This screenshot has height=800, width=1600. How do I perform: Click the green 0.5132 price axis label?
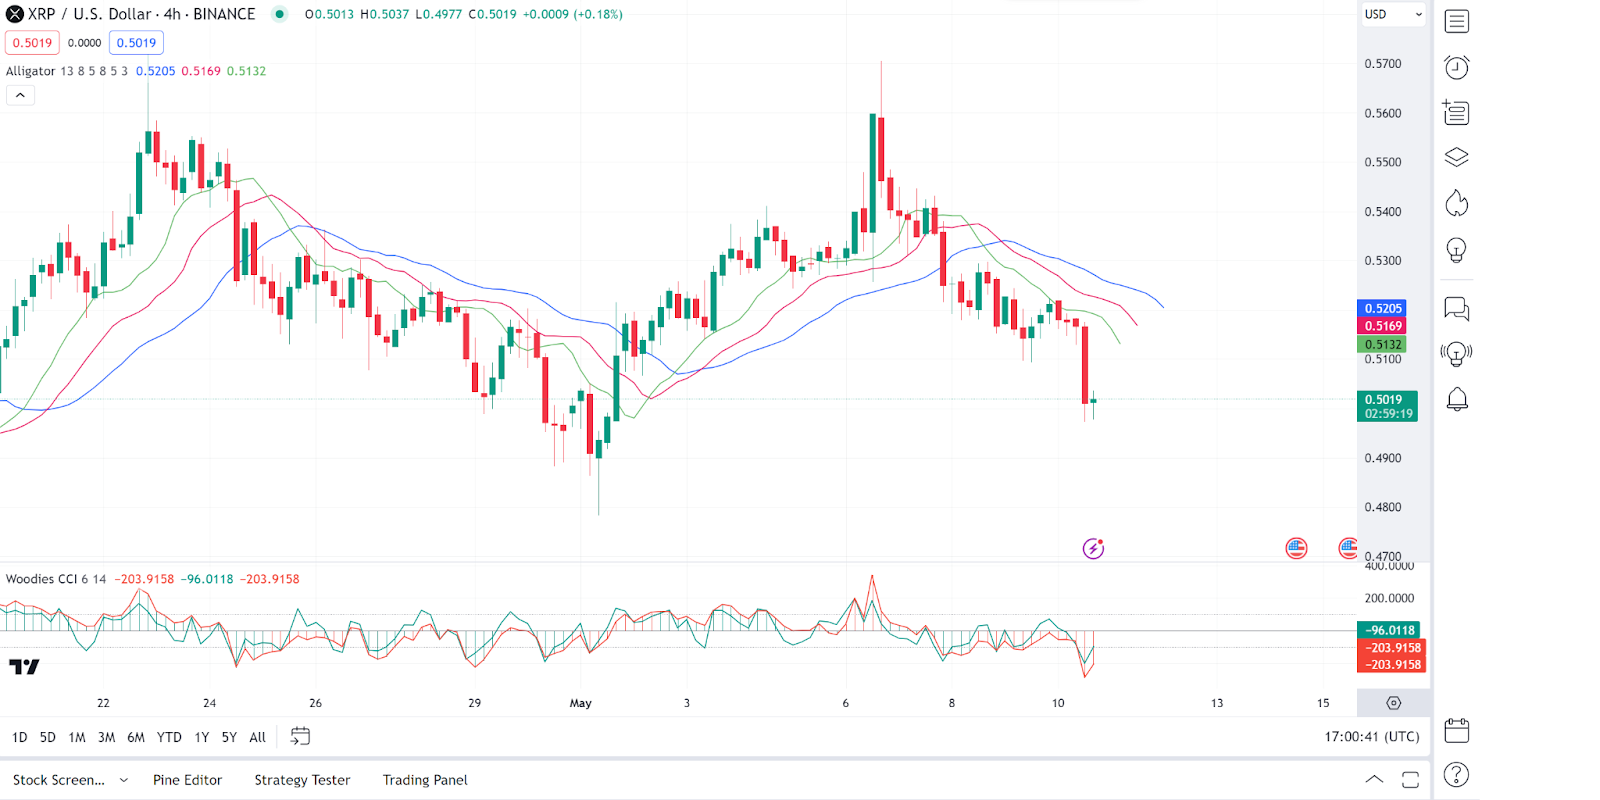(x=1382, y=344)
